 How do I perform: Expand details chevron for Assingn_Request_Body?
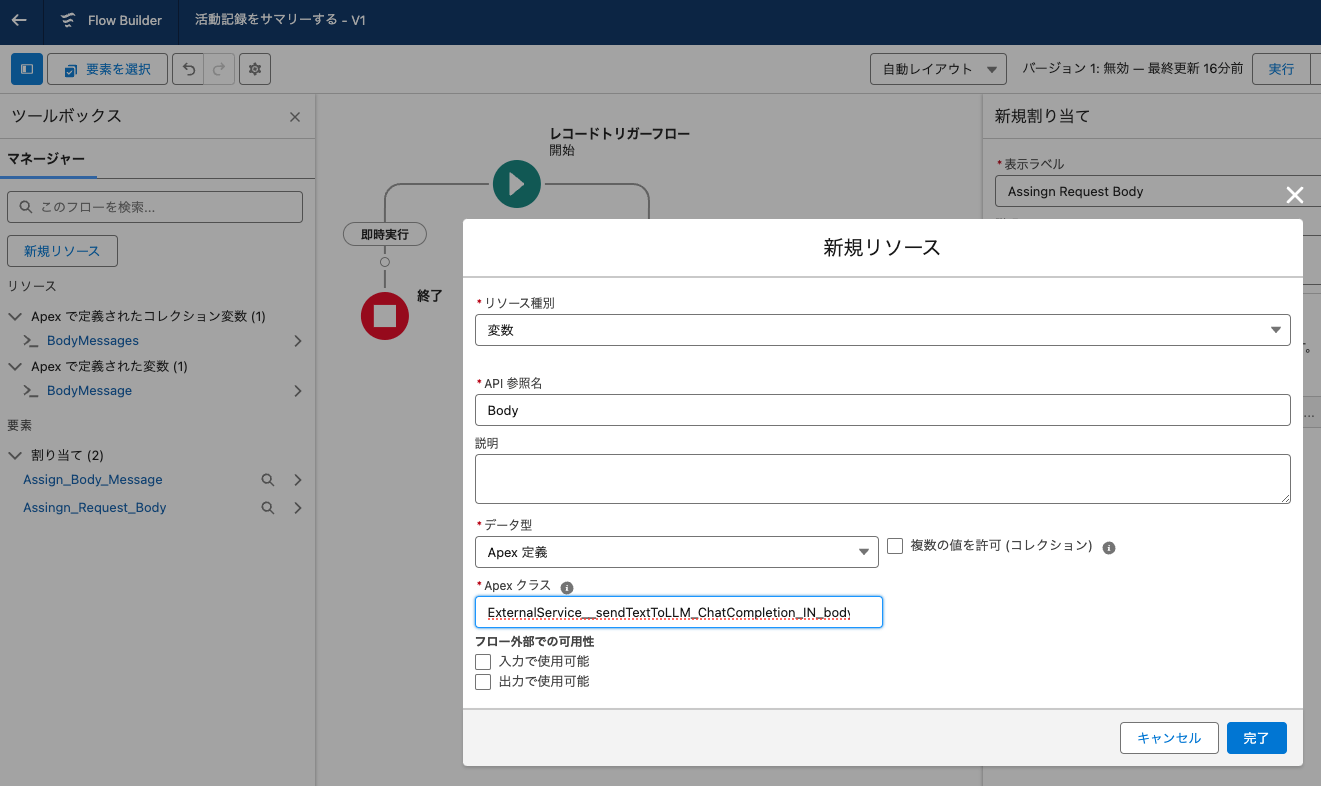pos(298,508)
